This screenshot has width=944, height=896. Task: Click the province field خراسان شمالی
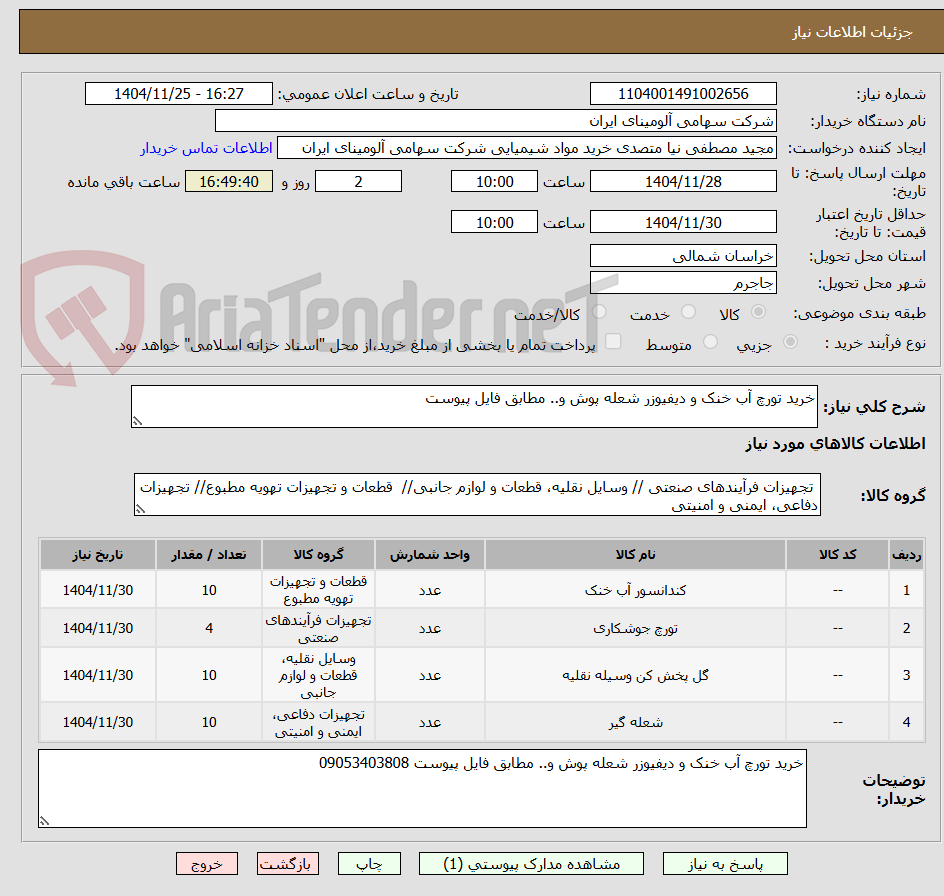(683, 256)
